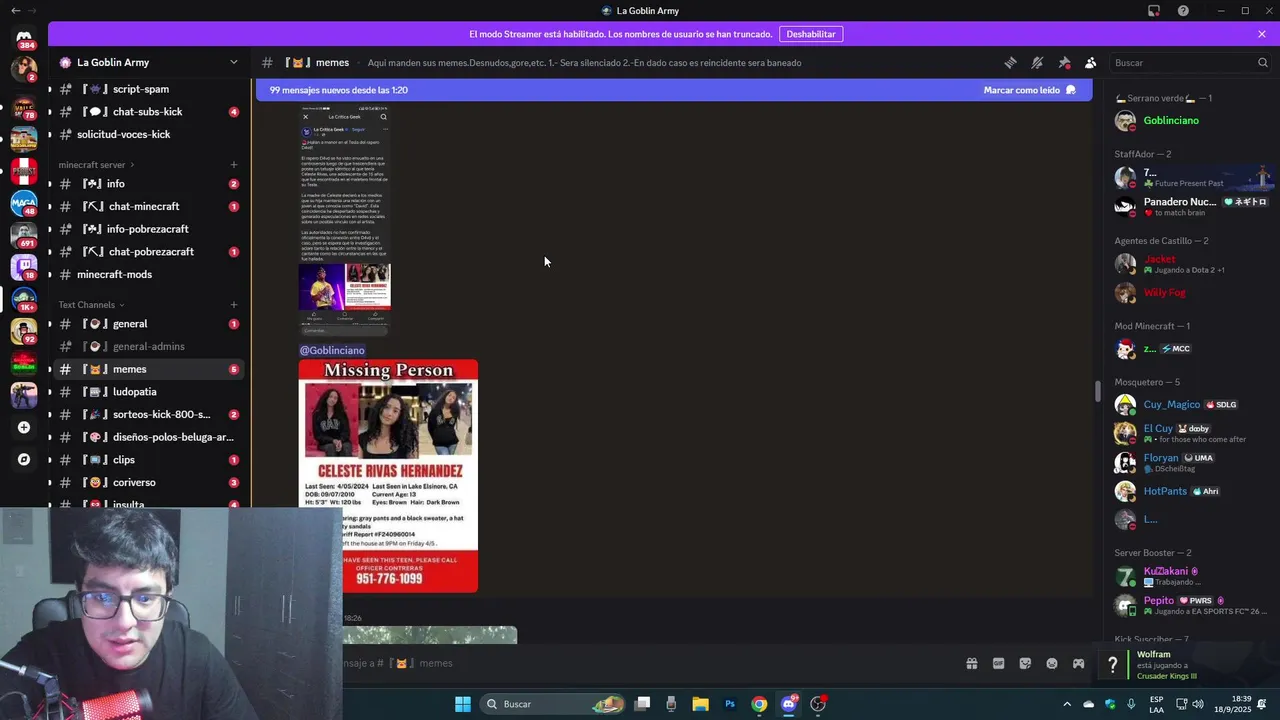Click the Buscar search field in Discord header
This screenshot has height=720, width=1280.
1190,62
